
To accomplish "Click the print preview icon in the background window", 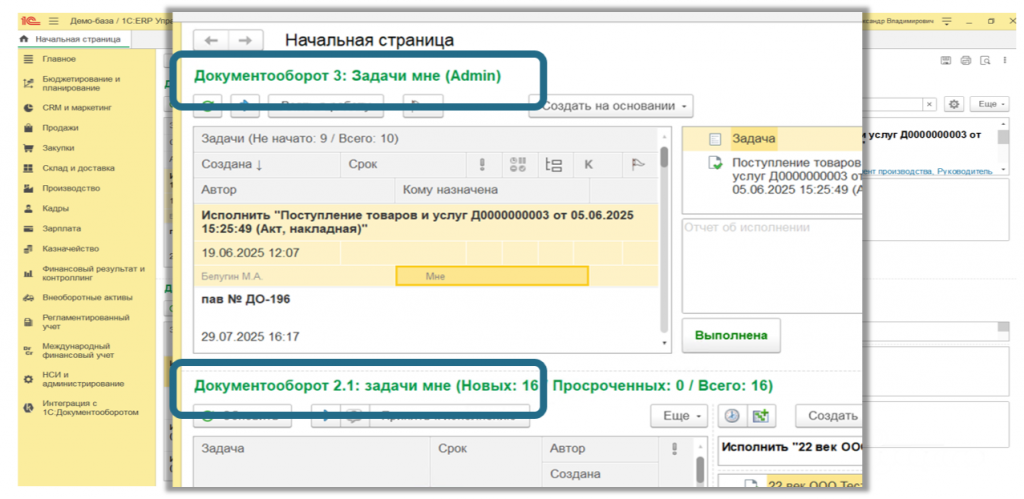I will point(985,60).
